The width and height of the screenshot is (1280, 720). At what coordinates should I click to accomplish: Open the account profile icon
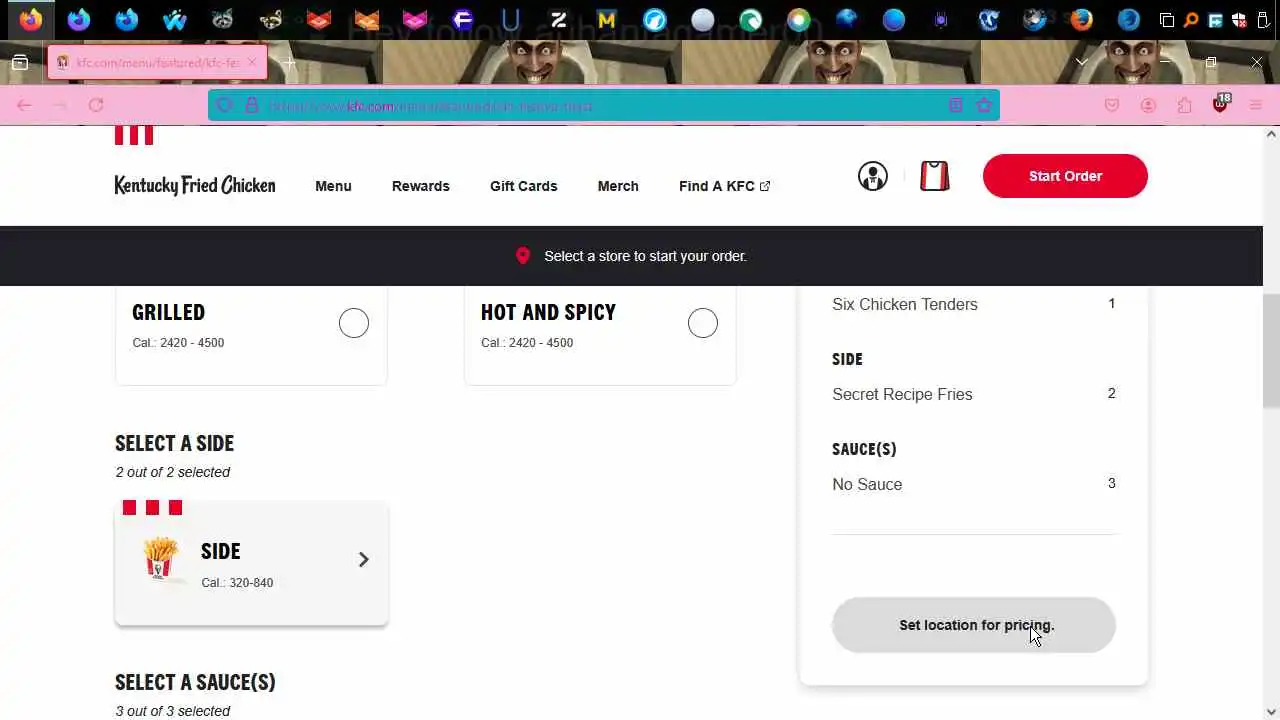pyautogui.click(x=872, y=176)
